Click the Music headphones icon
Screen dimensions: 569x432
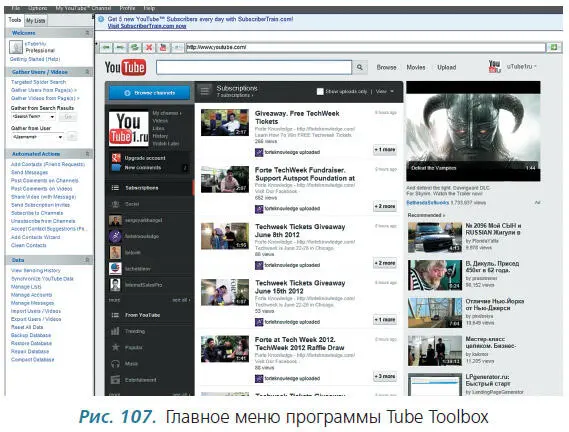point(115,364)
